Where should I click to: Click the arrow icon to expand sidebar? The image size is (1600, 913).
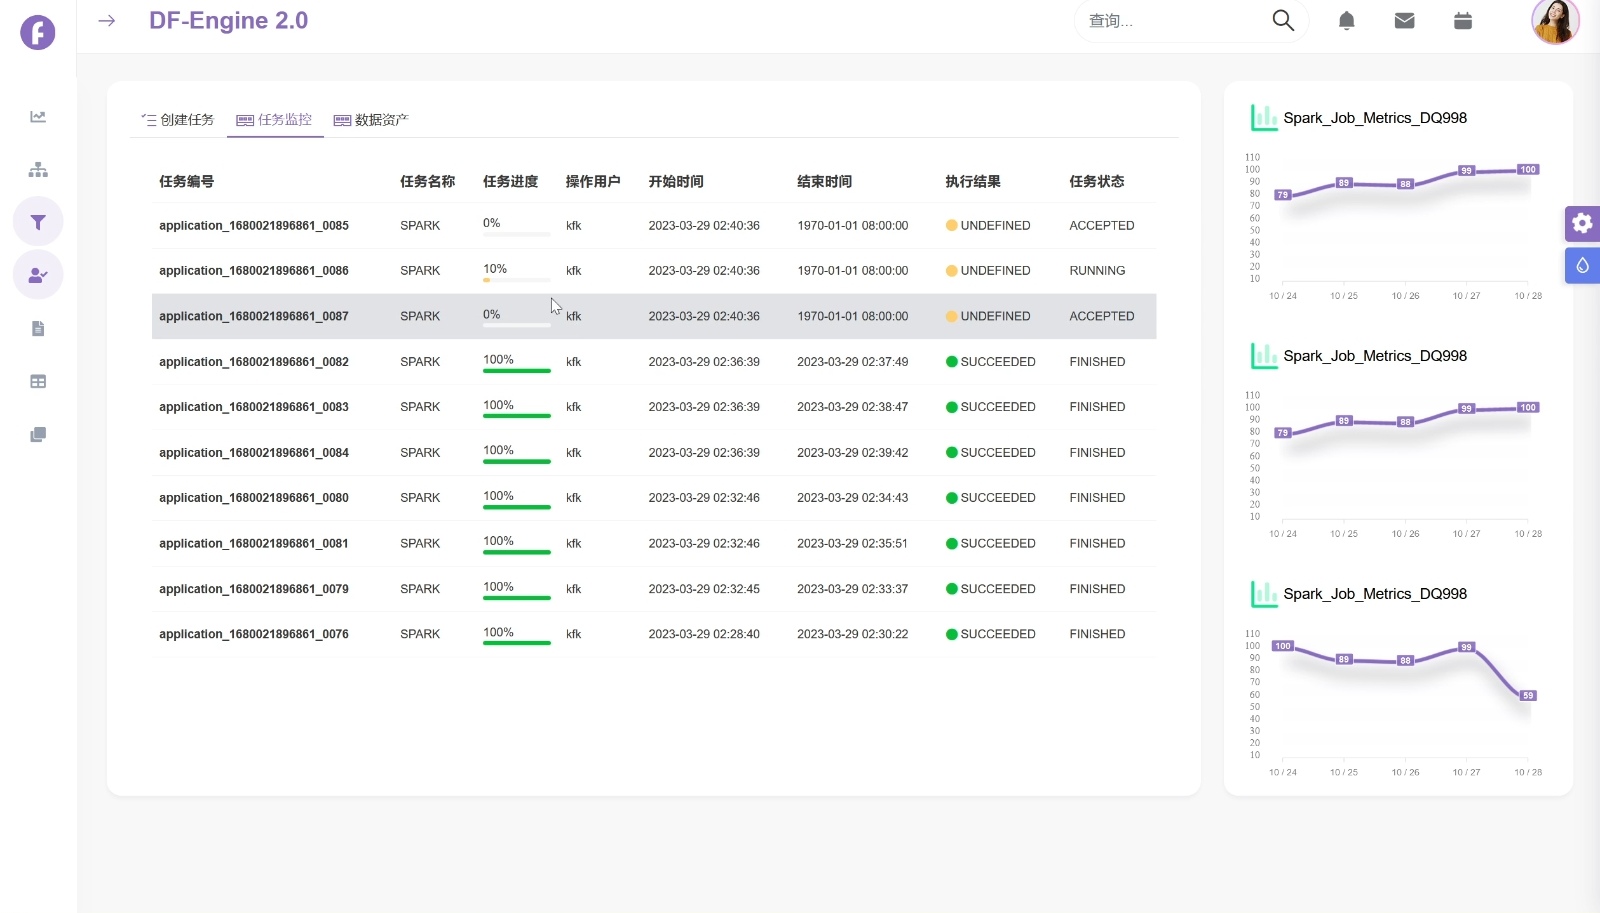[107, 21]
